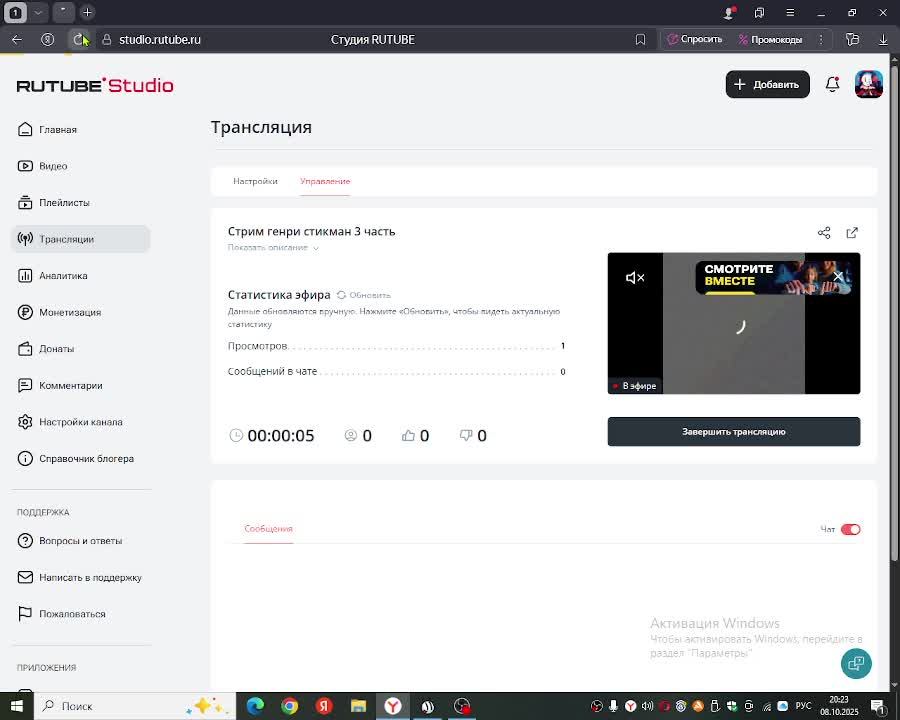This screenshot has width=900, height=720.
Task: Click the Сообщений в чате row
Action: coord(397,371)
